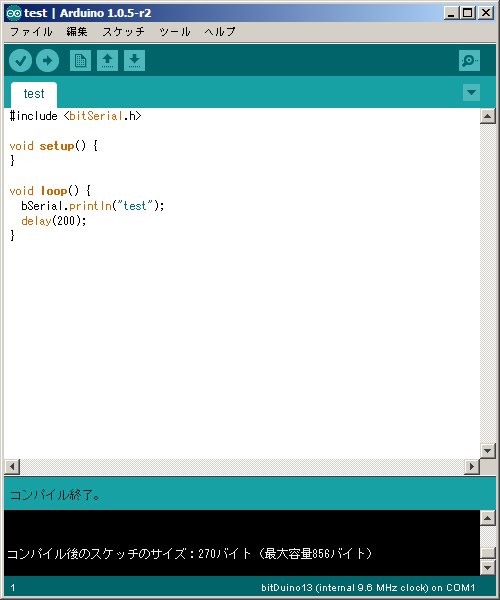Click the horizontal scrollbar left arrow

tap(12, 466)
